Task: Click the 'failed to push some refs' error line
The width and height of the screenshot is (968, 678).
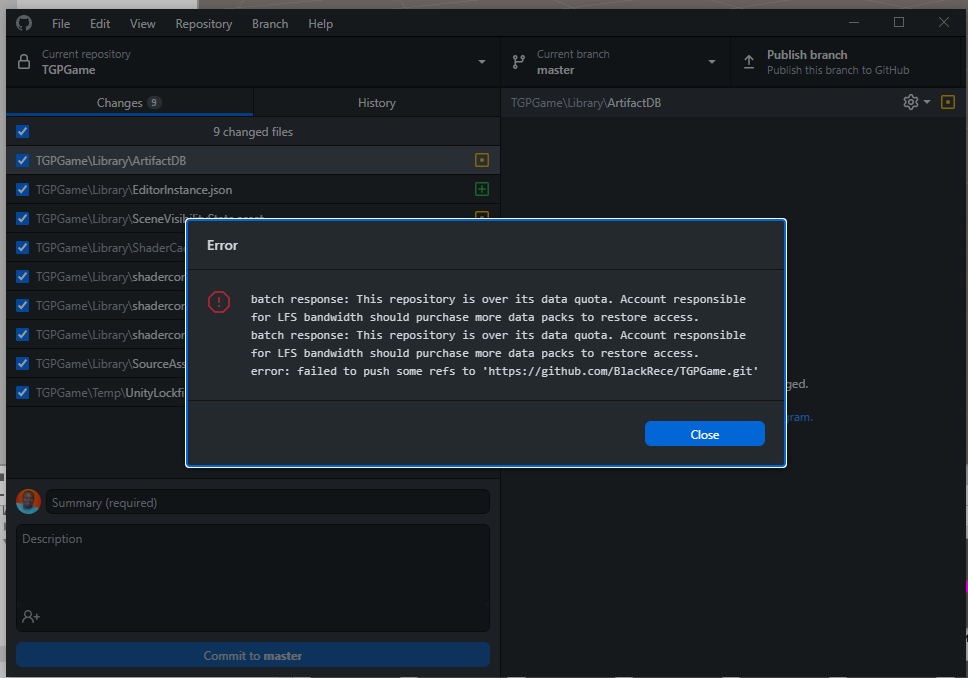Action: (x=504, y=371)
